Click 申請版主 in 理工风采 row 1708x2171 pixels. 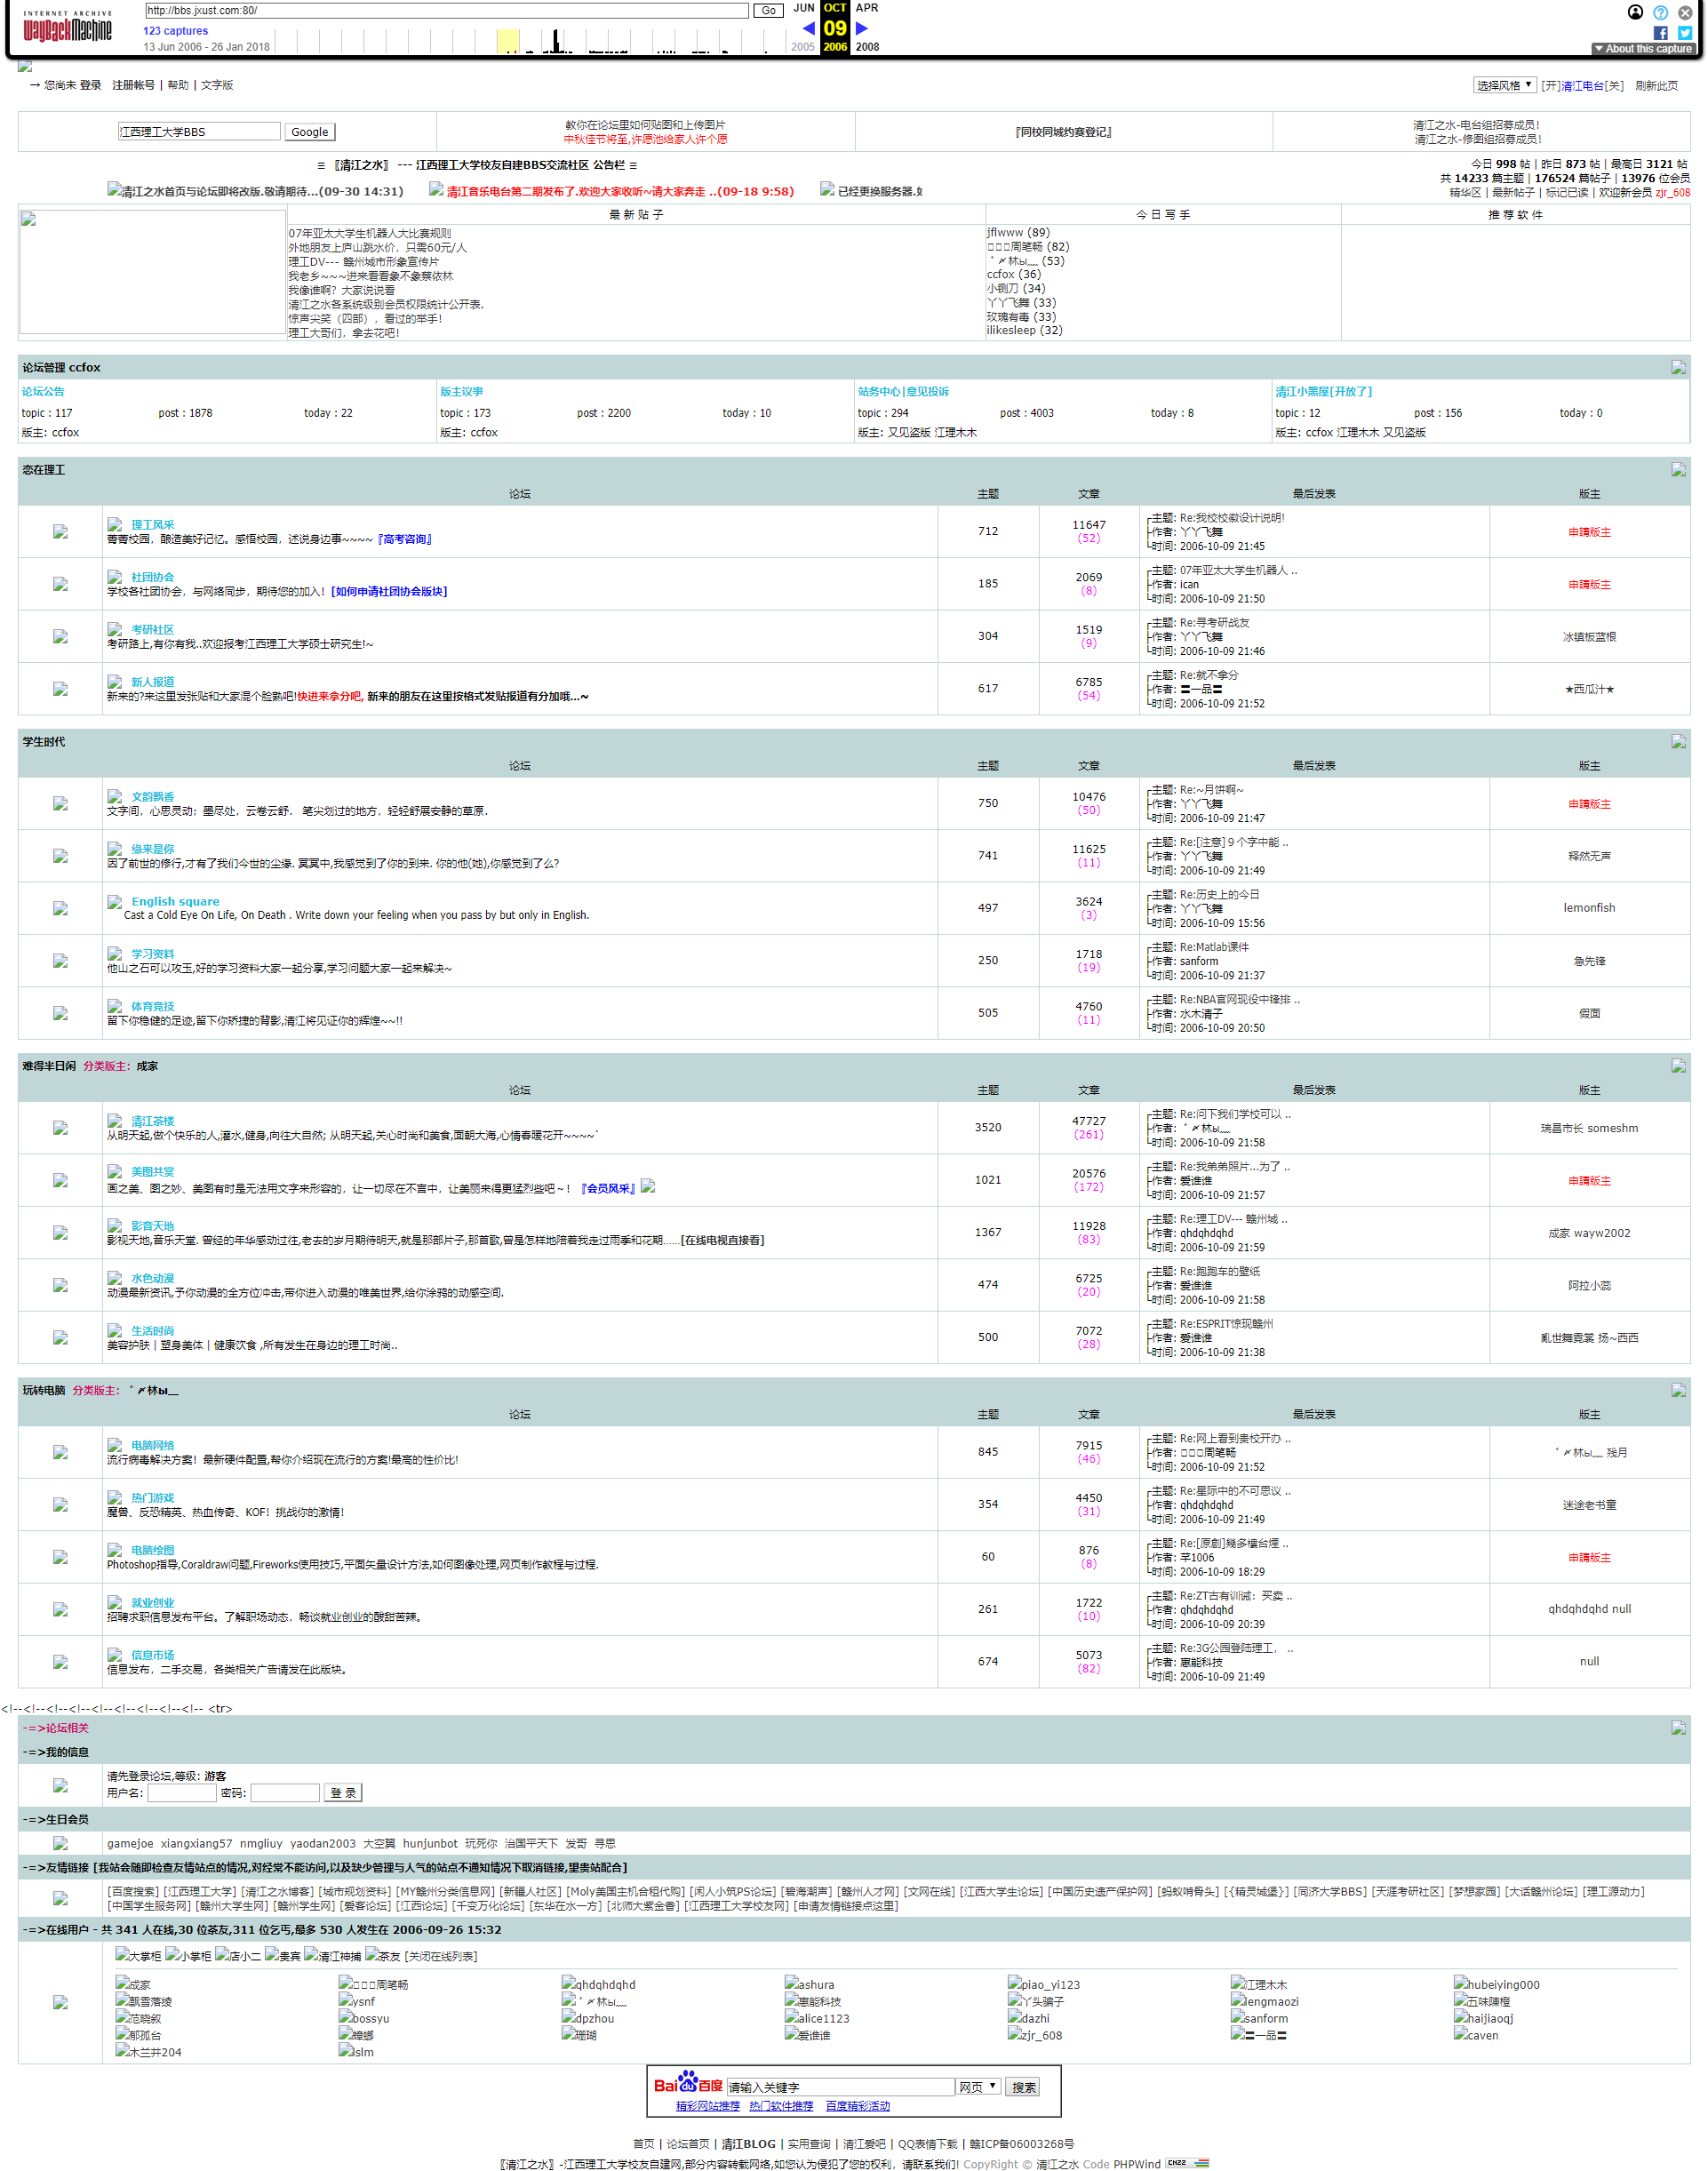point(1589,532)
